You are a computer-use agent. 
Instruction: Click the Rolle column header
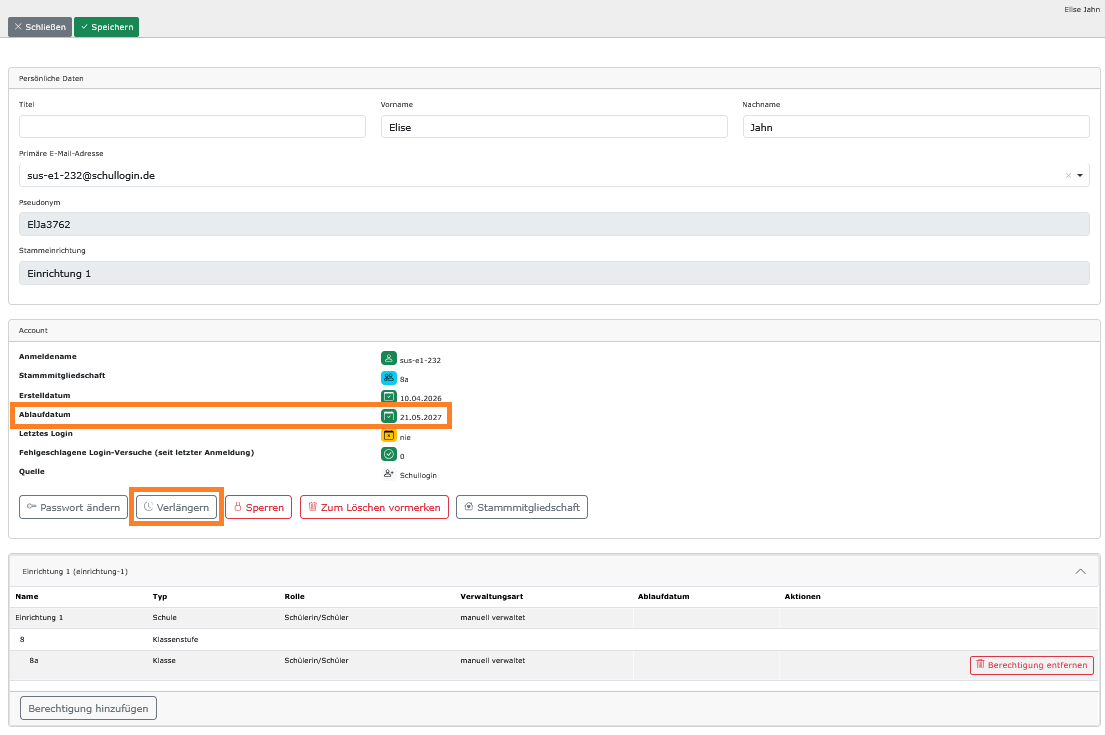point(295,596)
